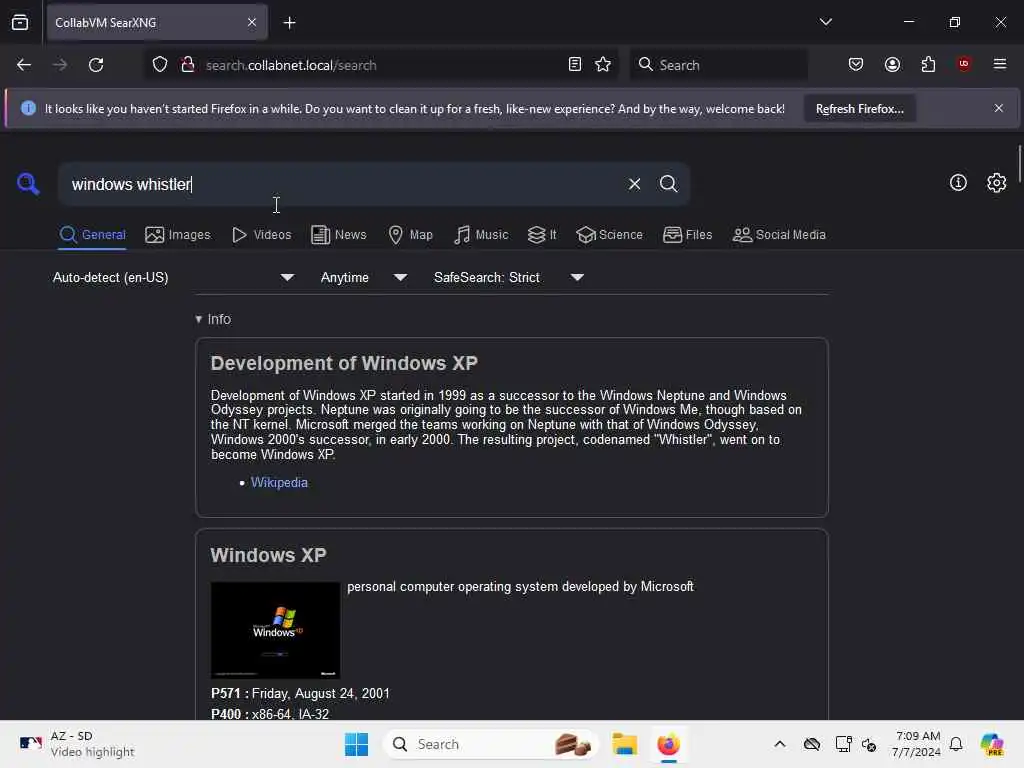The width and height of the screenshot is (1024, 768).
Task: Open tracking protection shield icon
Action: tap(160, 65)
